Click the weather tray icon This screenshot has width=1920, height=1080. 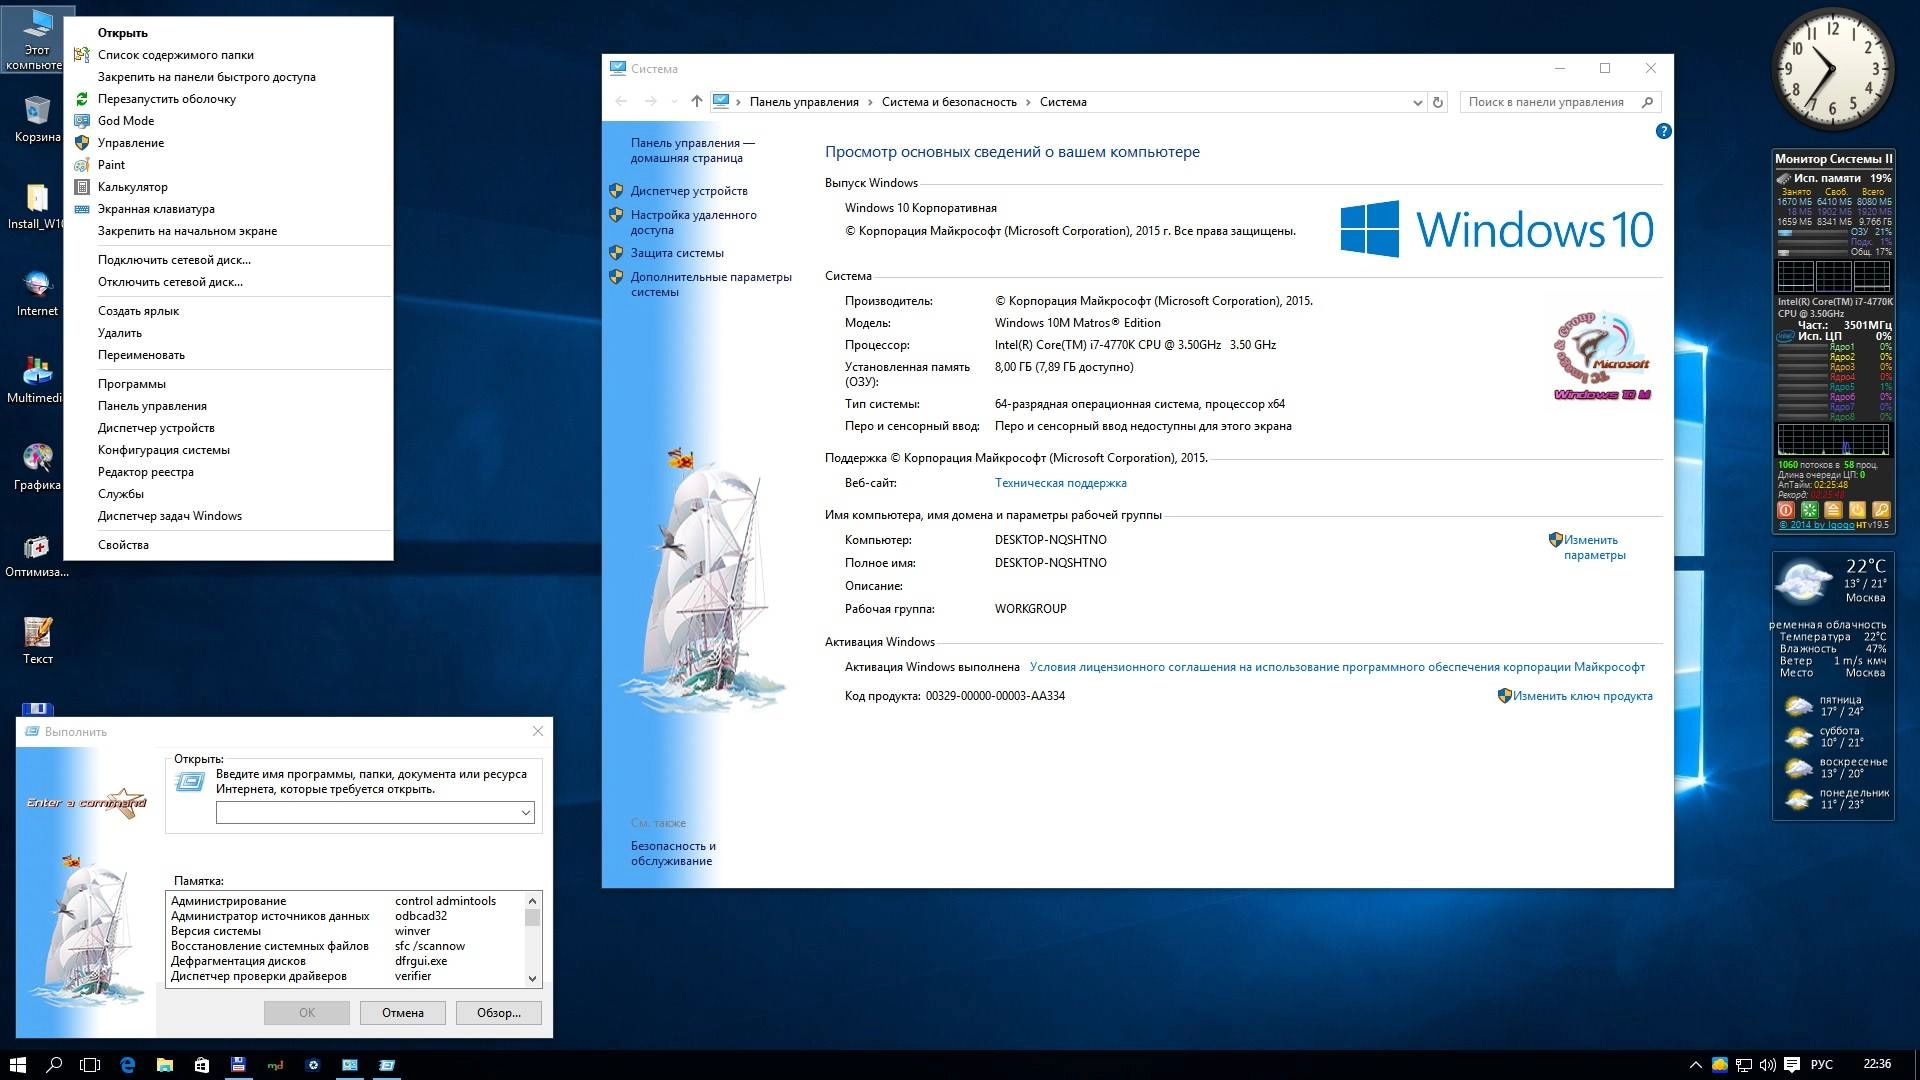click(x=1719, y=1065)
